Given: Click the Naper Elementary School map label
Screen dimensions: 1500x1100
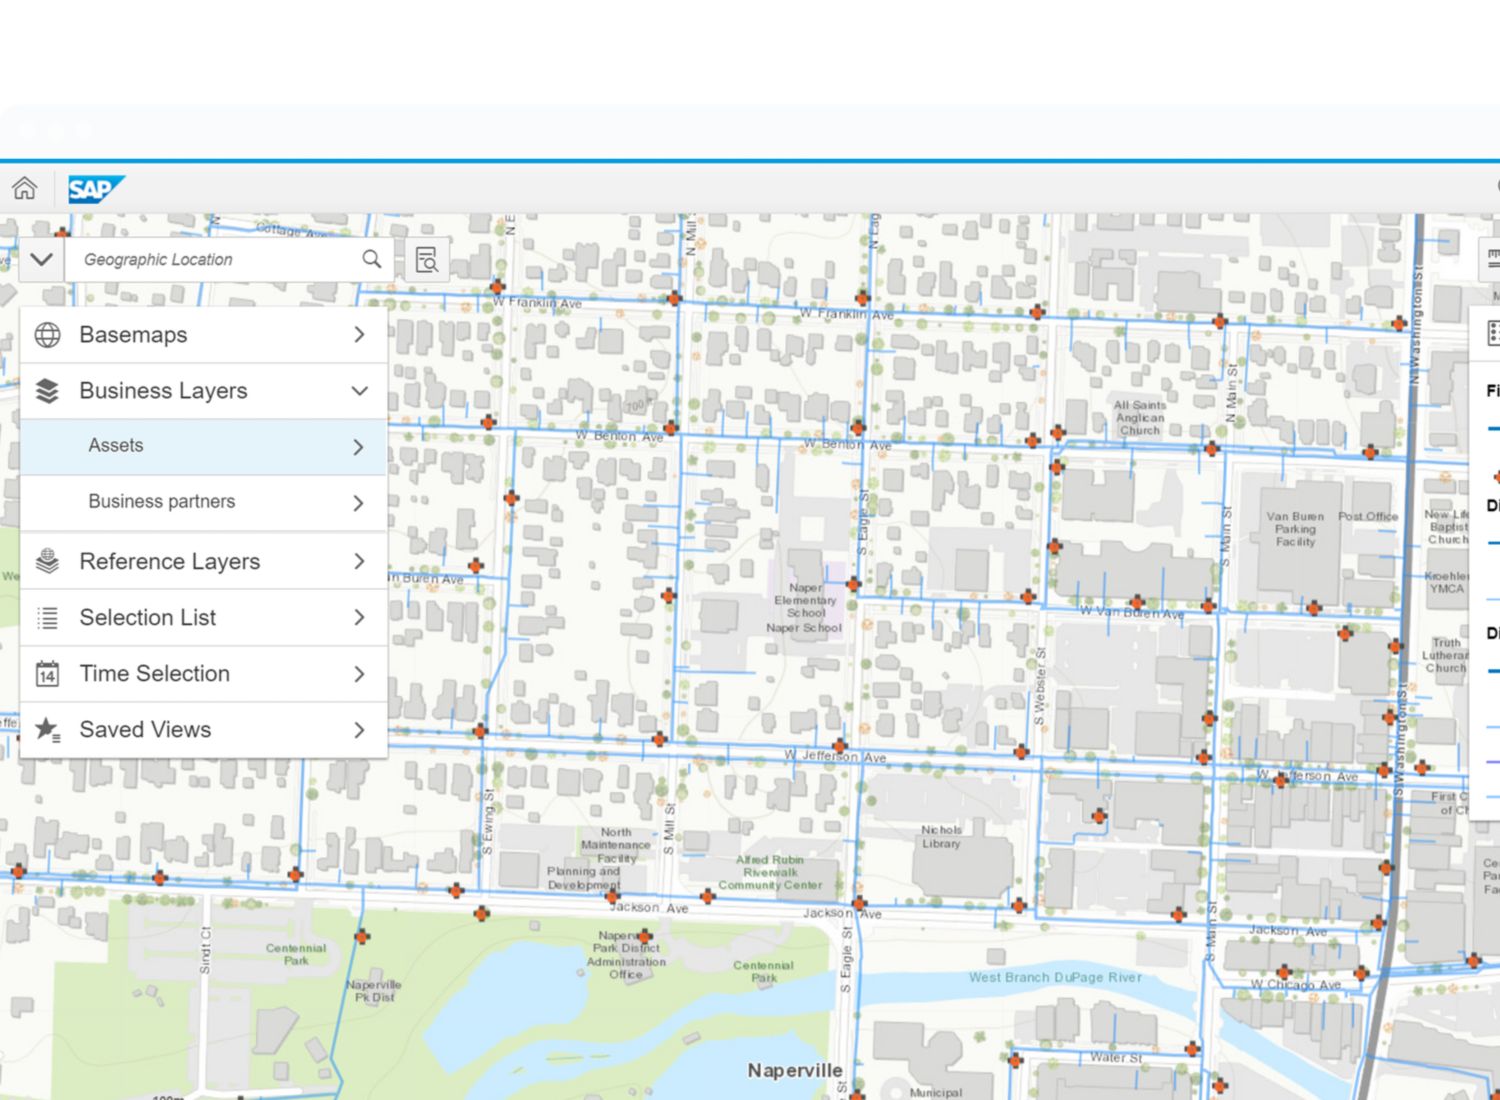Looking at the screenshot, I should tap(805, 601).
